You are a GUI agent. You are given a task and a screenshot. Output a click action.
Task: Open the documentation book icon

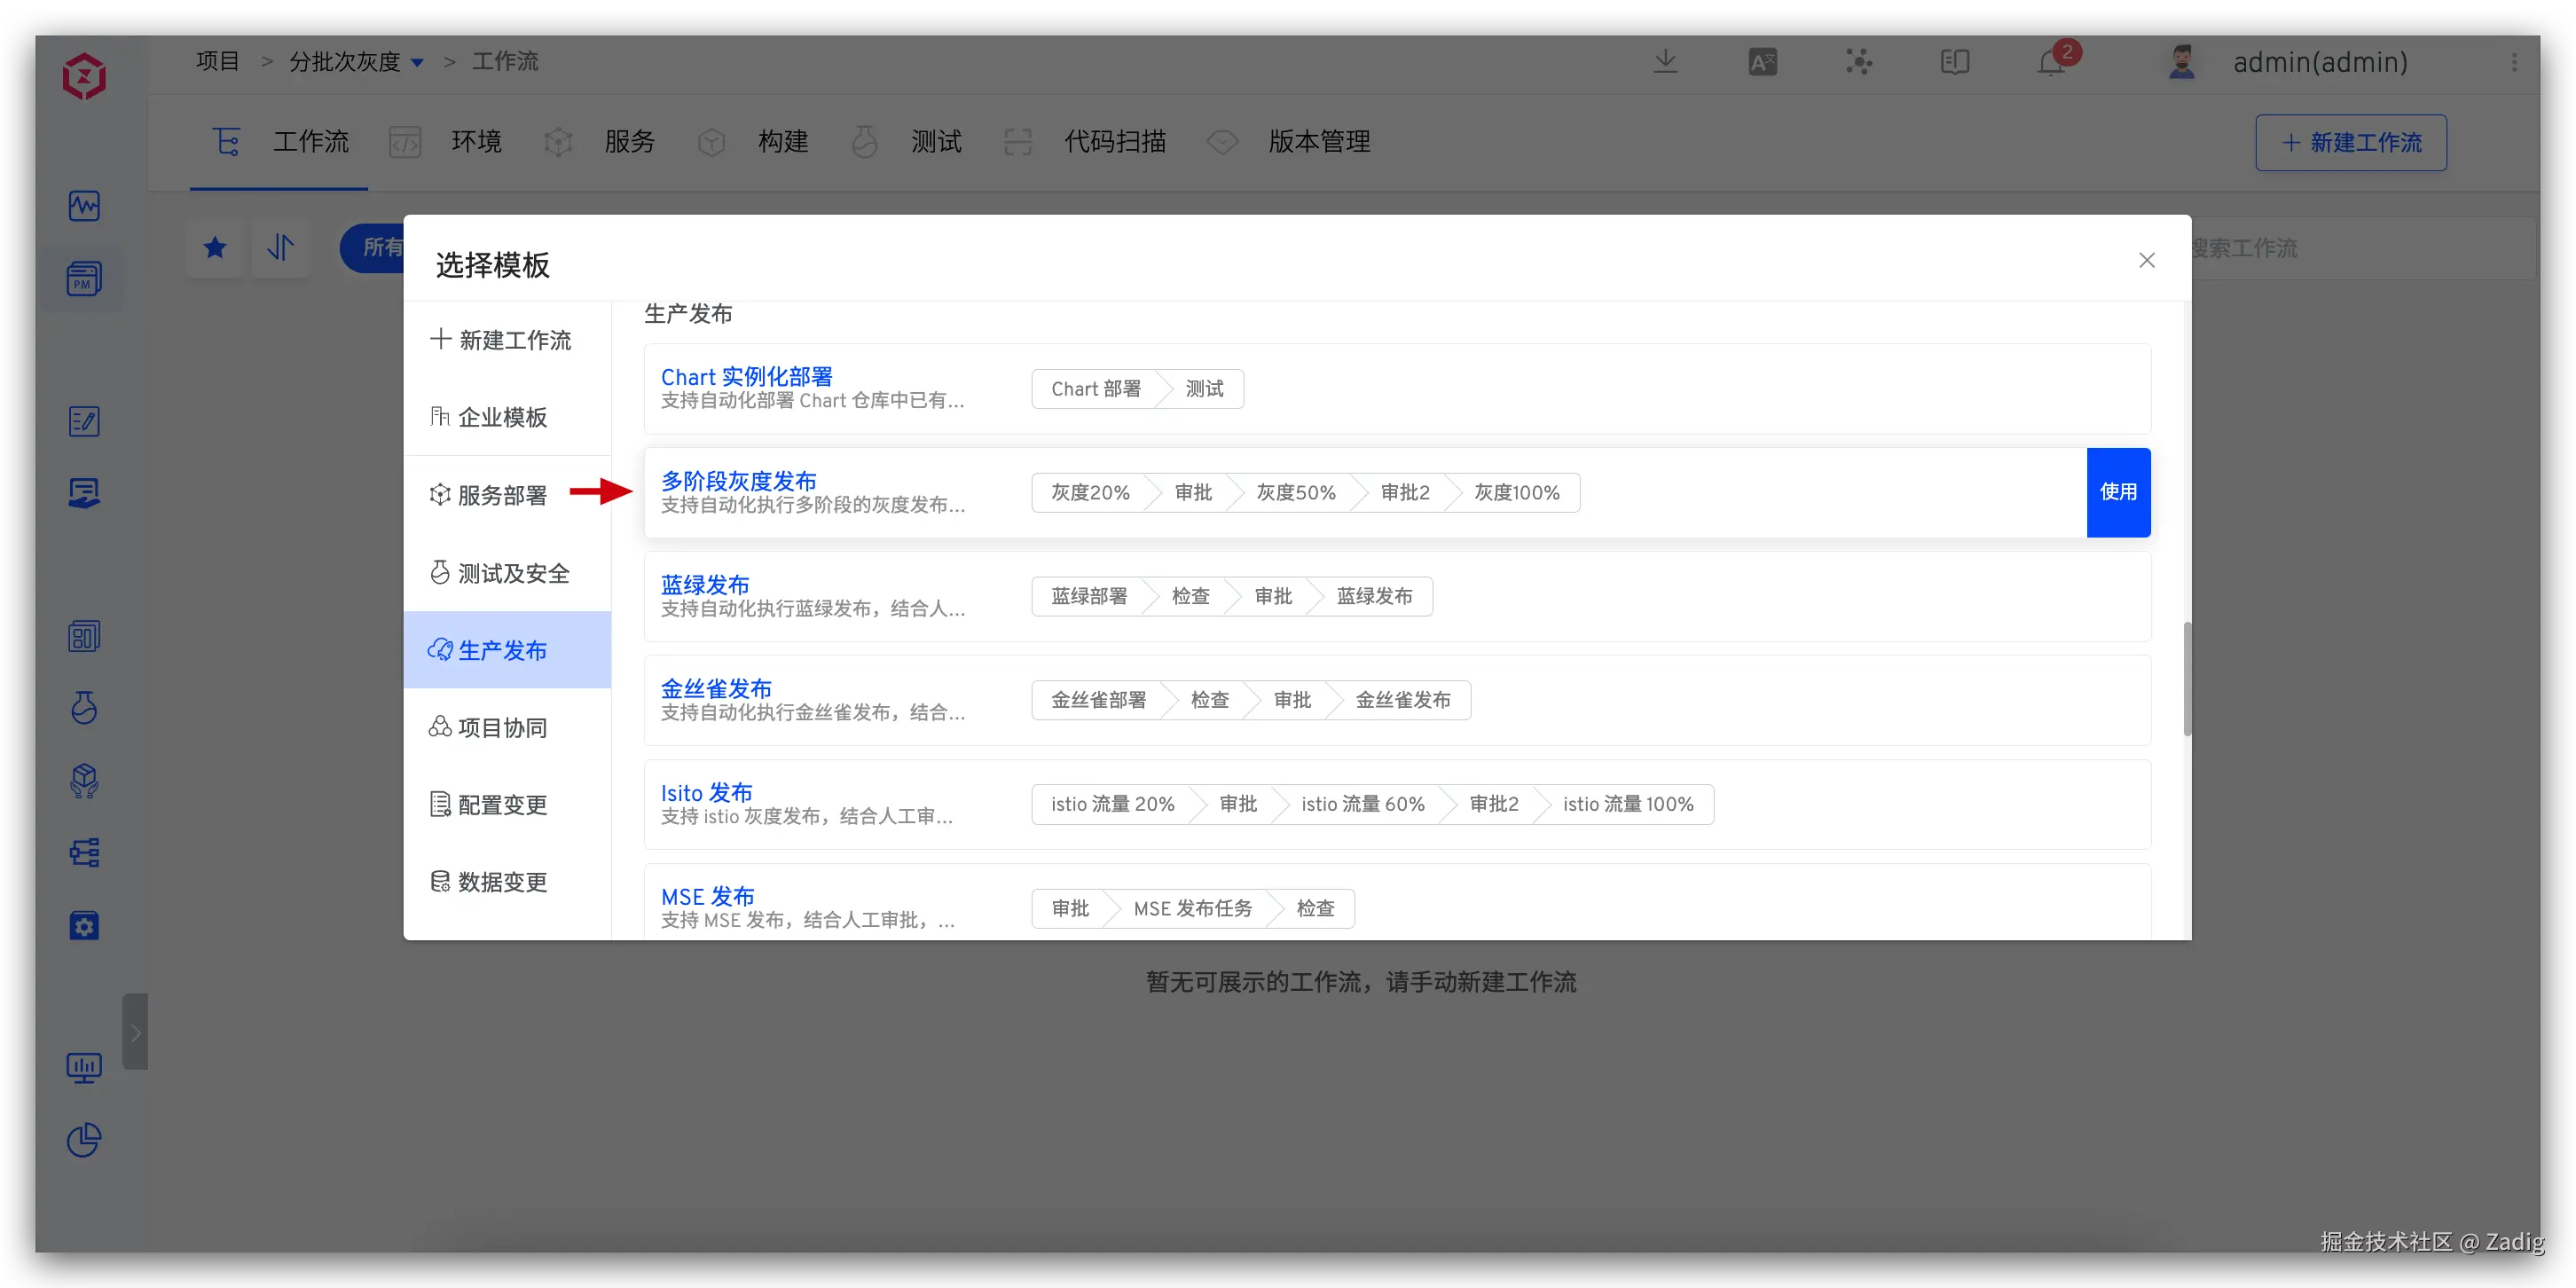coord(1954,62)
